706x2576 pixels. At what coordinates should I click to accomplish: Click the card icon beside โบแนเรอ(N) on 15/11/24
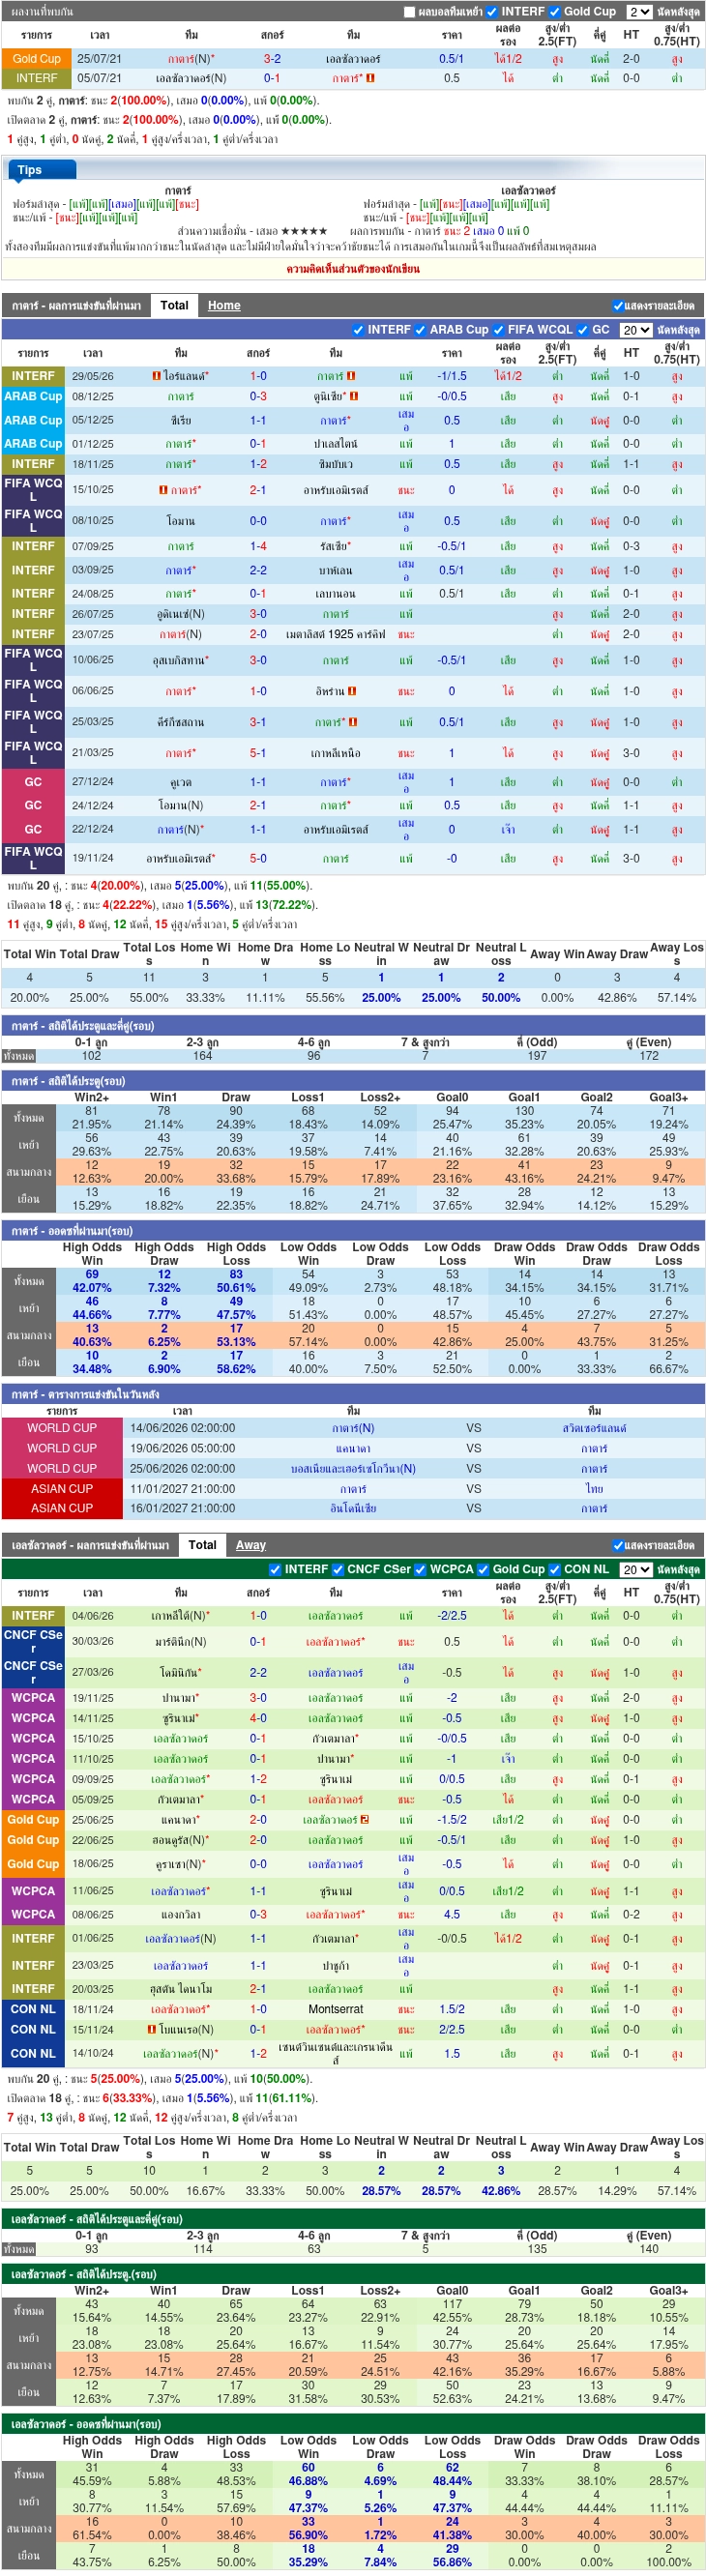[151, 2029]
